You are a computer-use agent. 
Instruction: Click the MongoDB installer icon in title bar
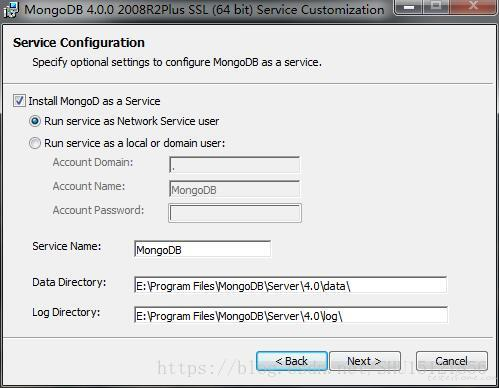(x=10, y=9)
